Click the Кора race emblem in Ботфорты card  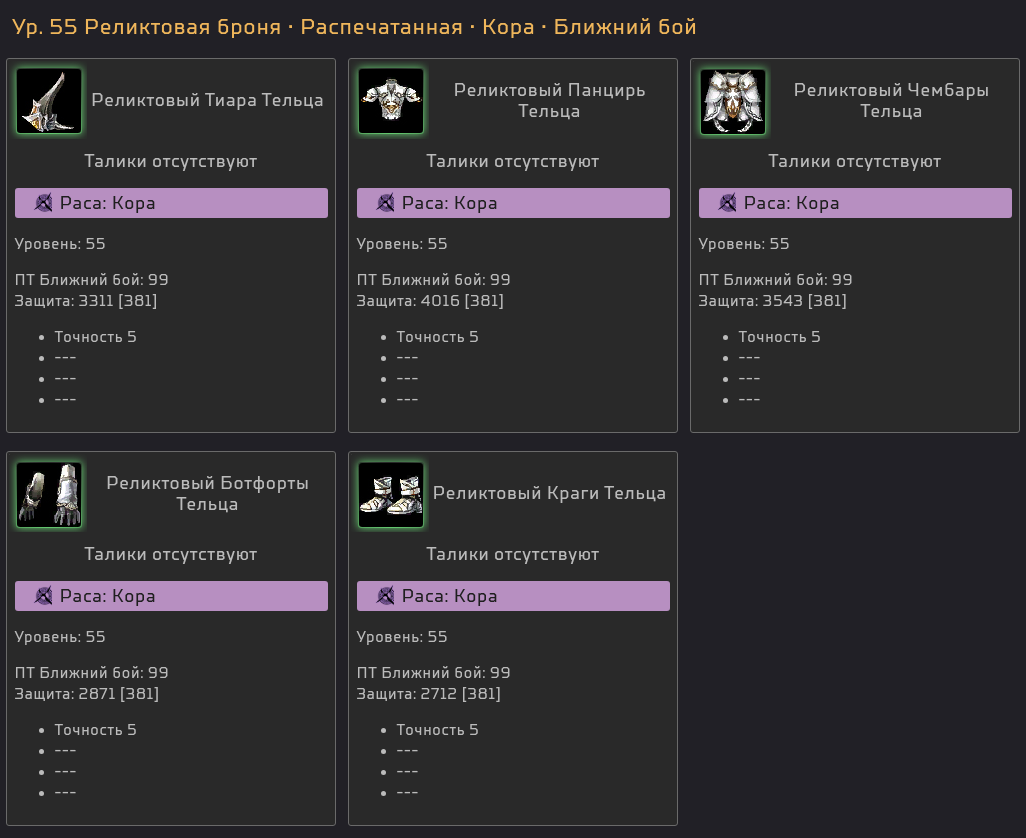tap(44, 596)
